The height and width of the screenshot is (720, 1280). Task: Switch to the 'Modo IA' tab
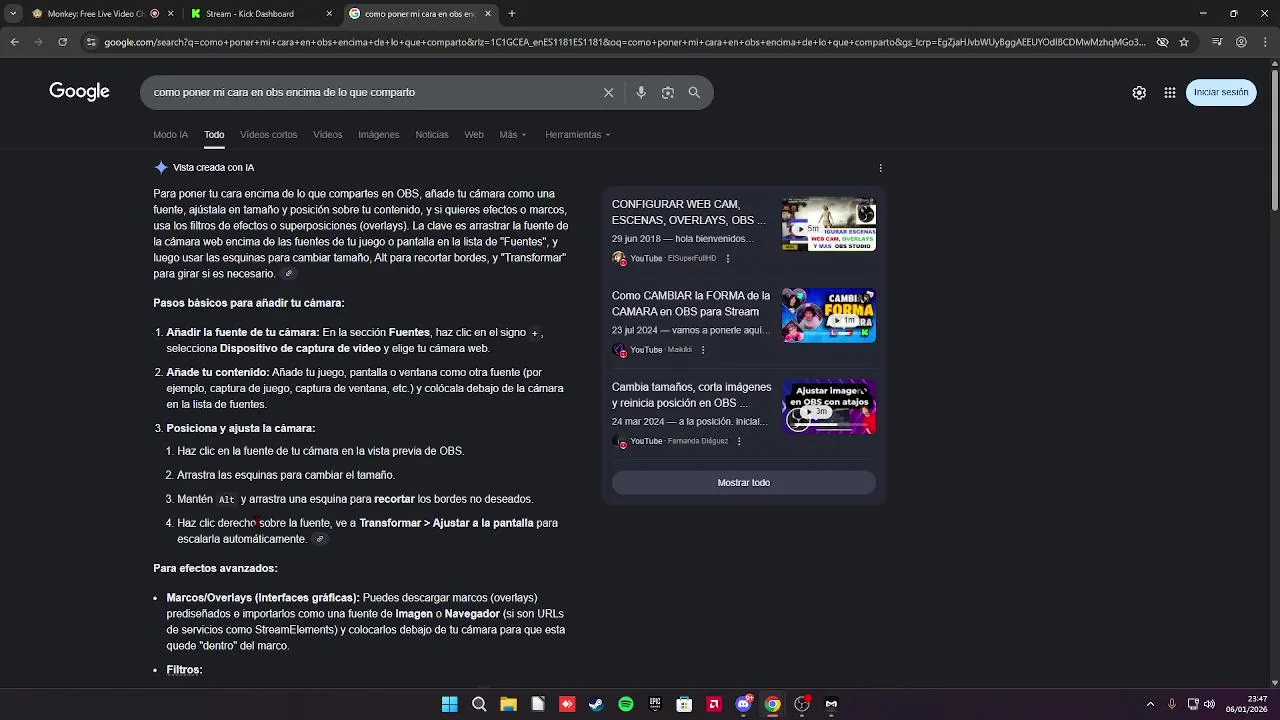click(x=170, y=135)
